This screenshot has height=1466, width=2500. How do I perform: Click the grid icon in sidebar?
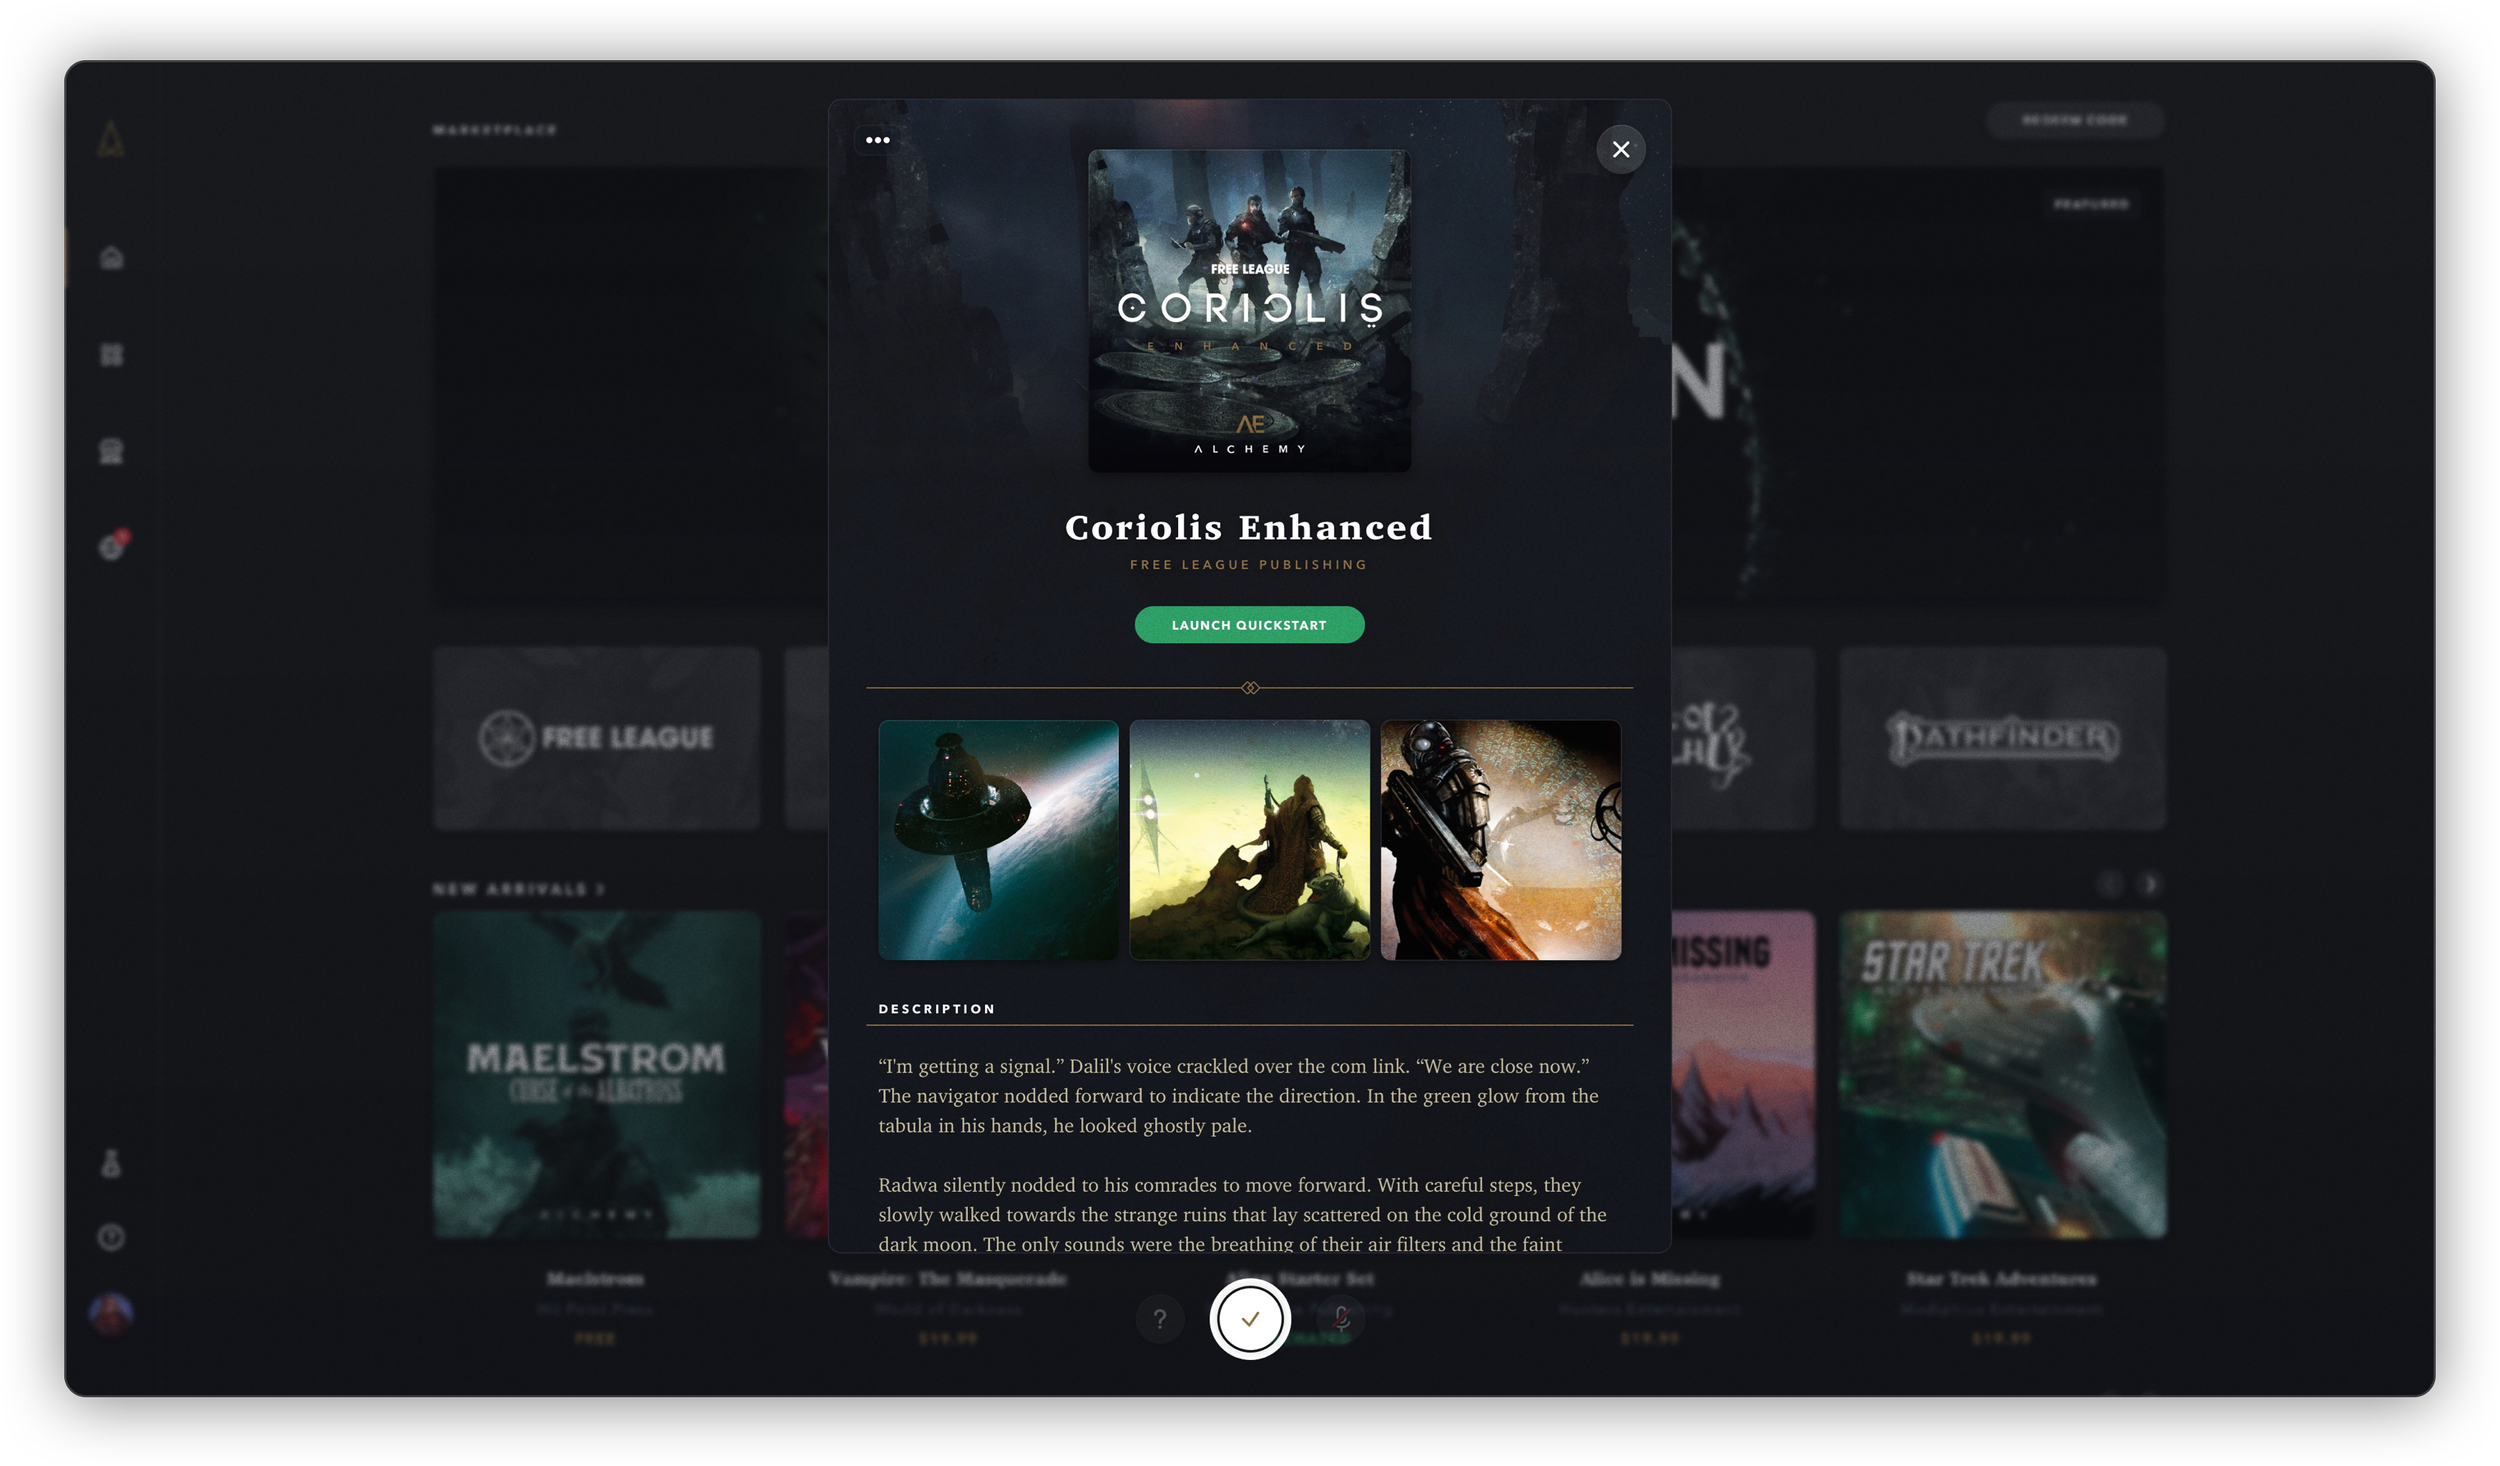click(112, 355)
